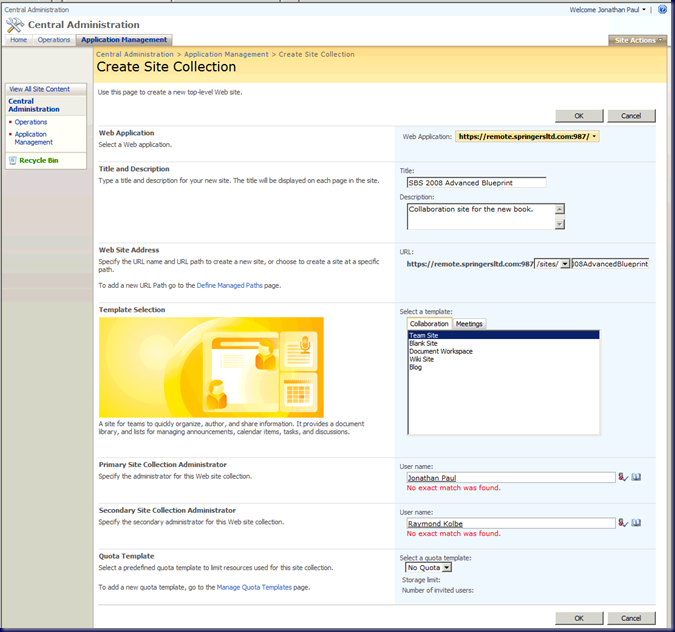The image size is (675, 632).
Task: Click Description box scroll up arrow
Action: point(560,209)
